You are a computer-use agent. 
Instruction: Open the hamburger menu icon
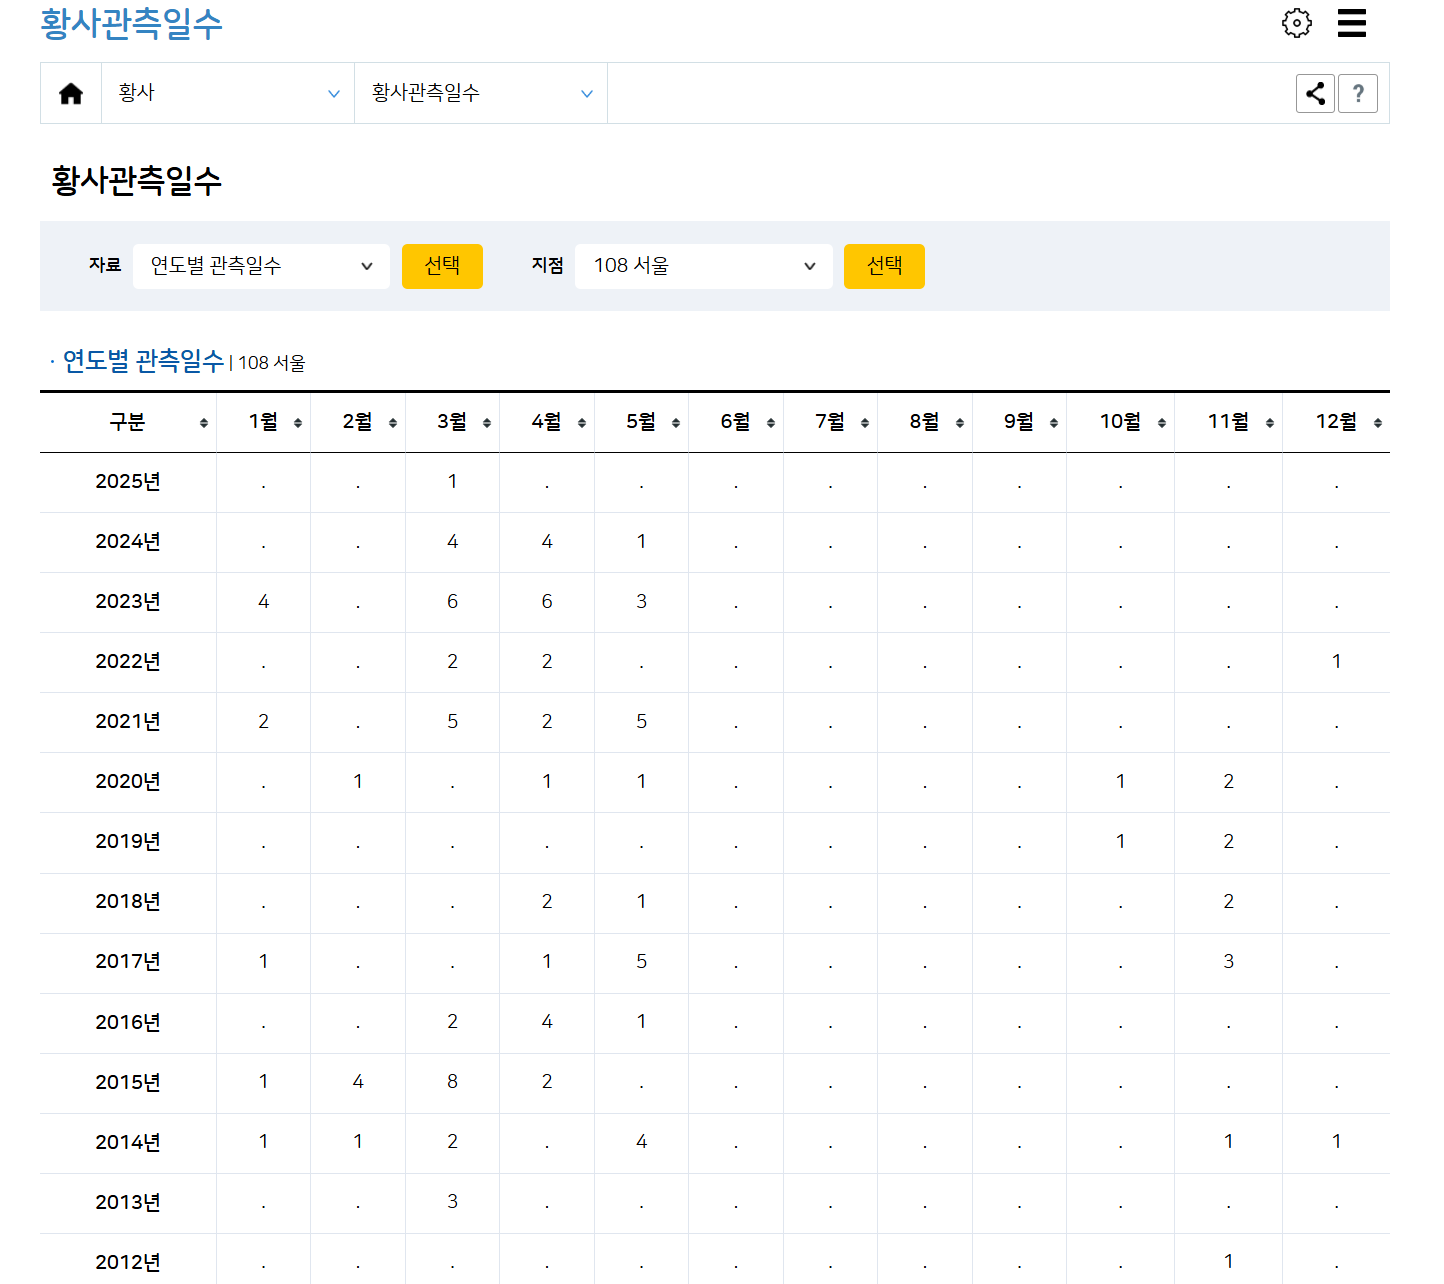[1352, 23]
